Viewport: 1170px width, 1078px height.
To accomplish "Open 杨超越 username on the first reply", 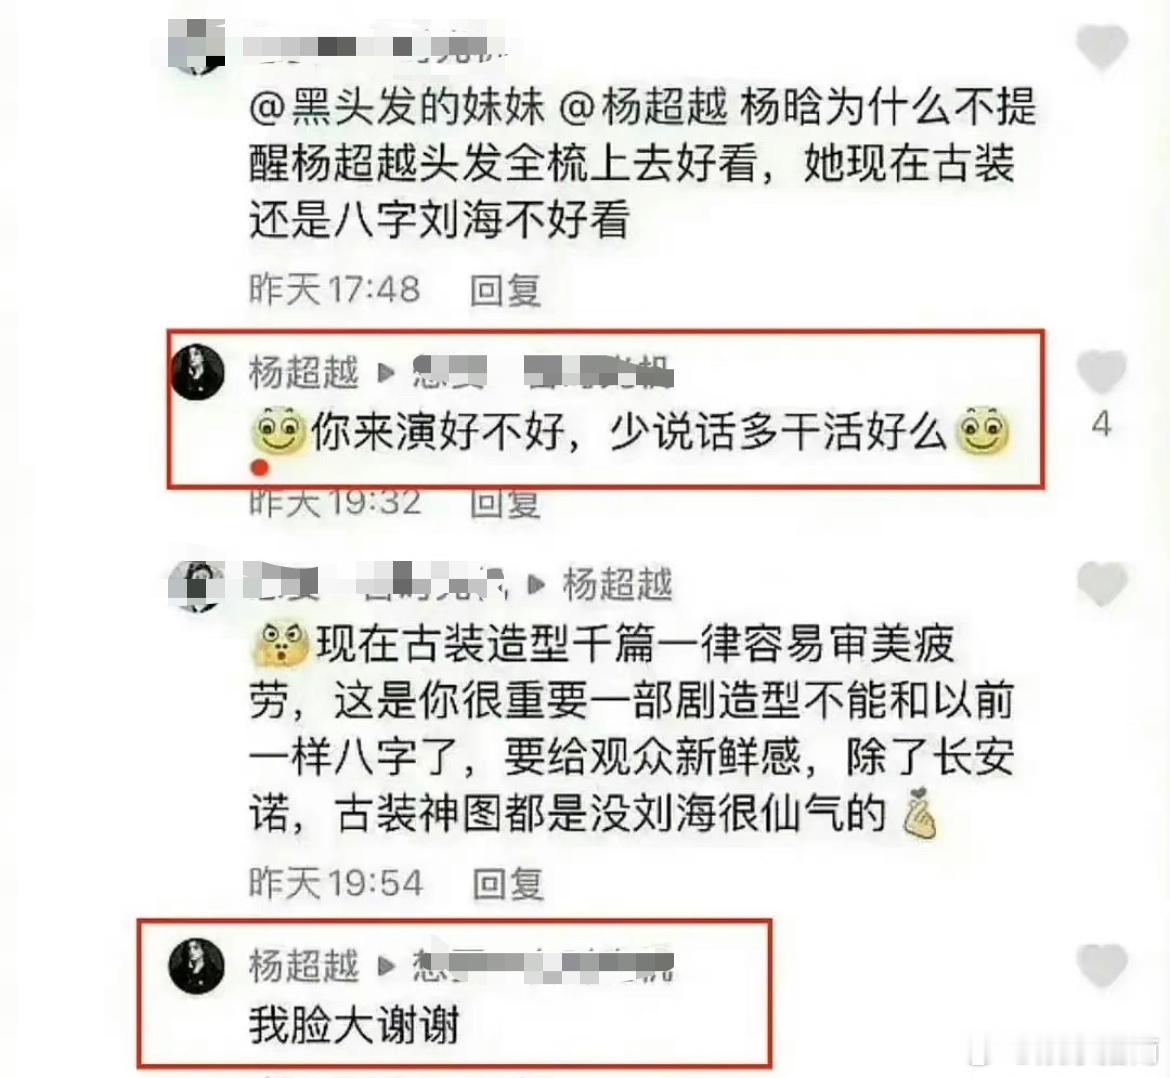I will click(x=304, y=372).
